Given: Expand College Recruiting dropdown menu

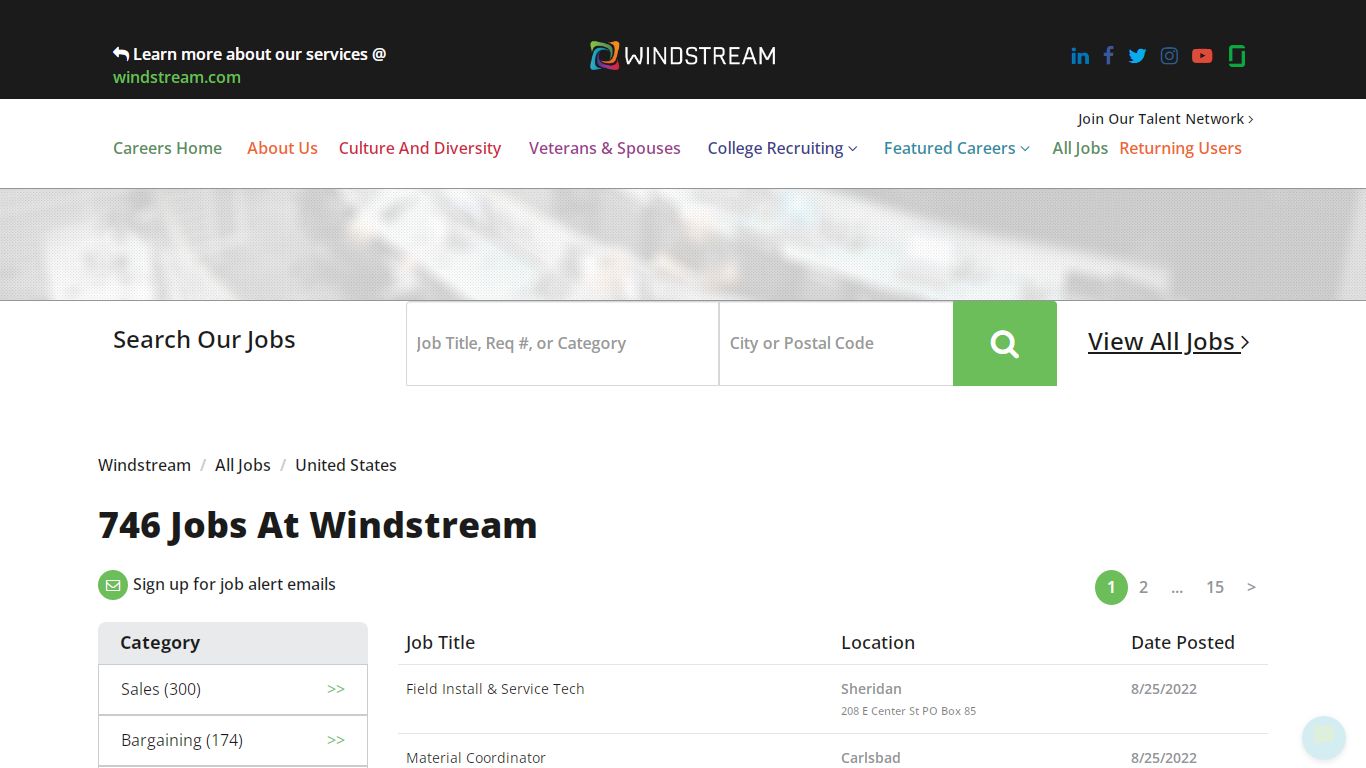Looking at the screenshot, I should click(x=782, y=148).
